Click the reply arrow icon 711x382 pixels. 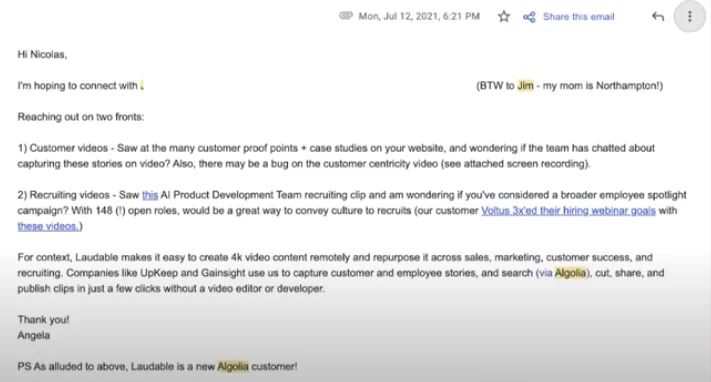(x=657, y=17)
